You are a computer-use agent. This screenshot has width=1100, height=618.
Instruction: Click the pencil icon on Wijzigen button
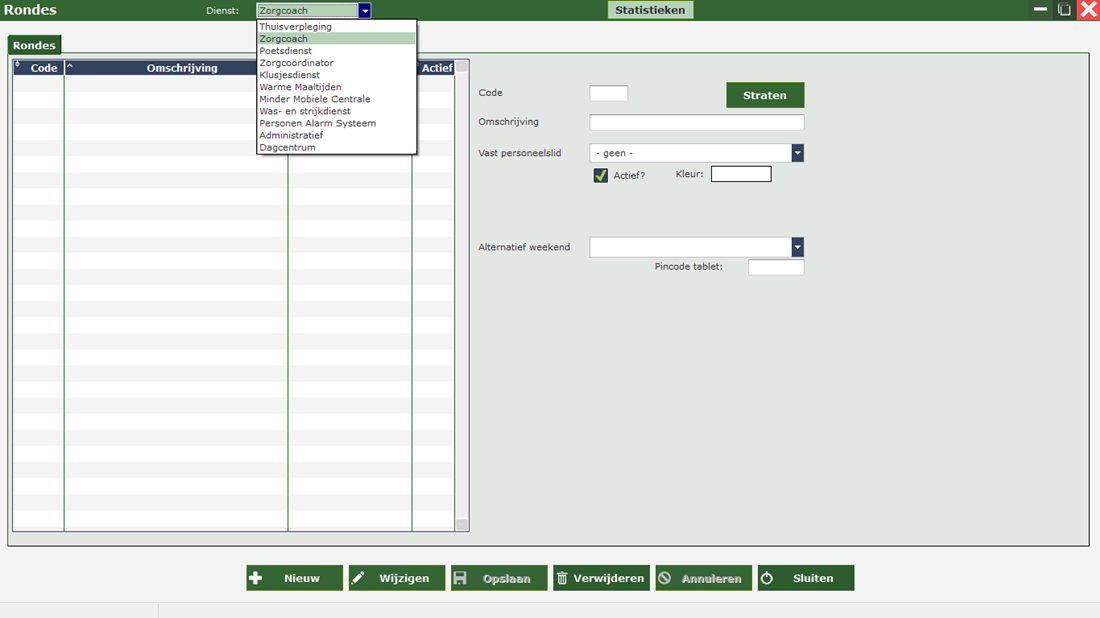click(x=358, y=578)
